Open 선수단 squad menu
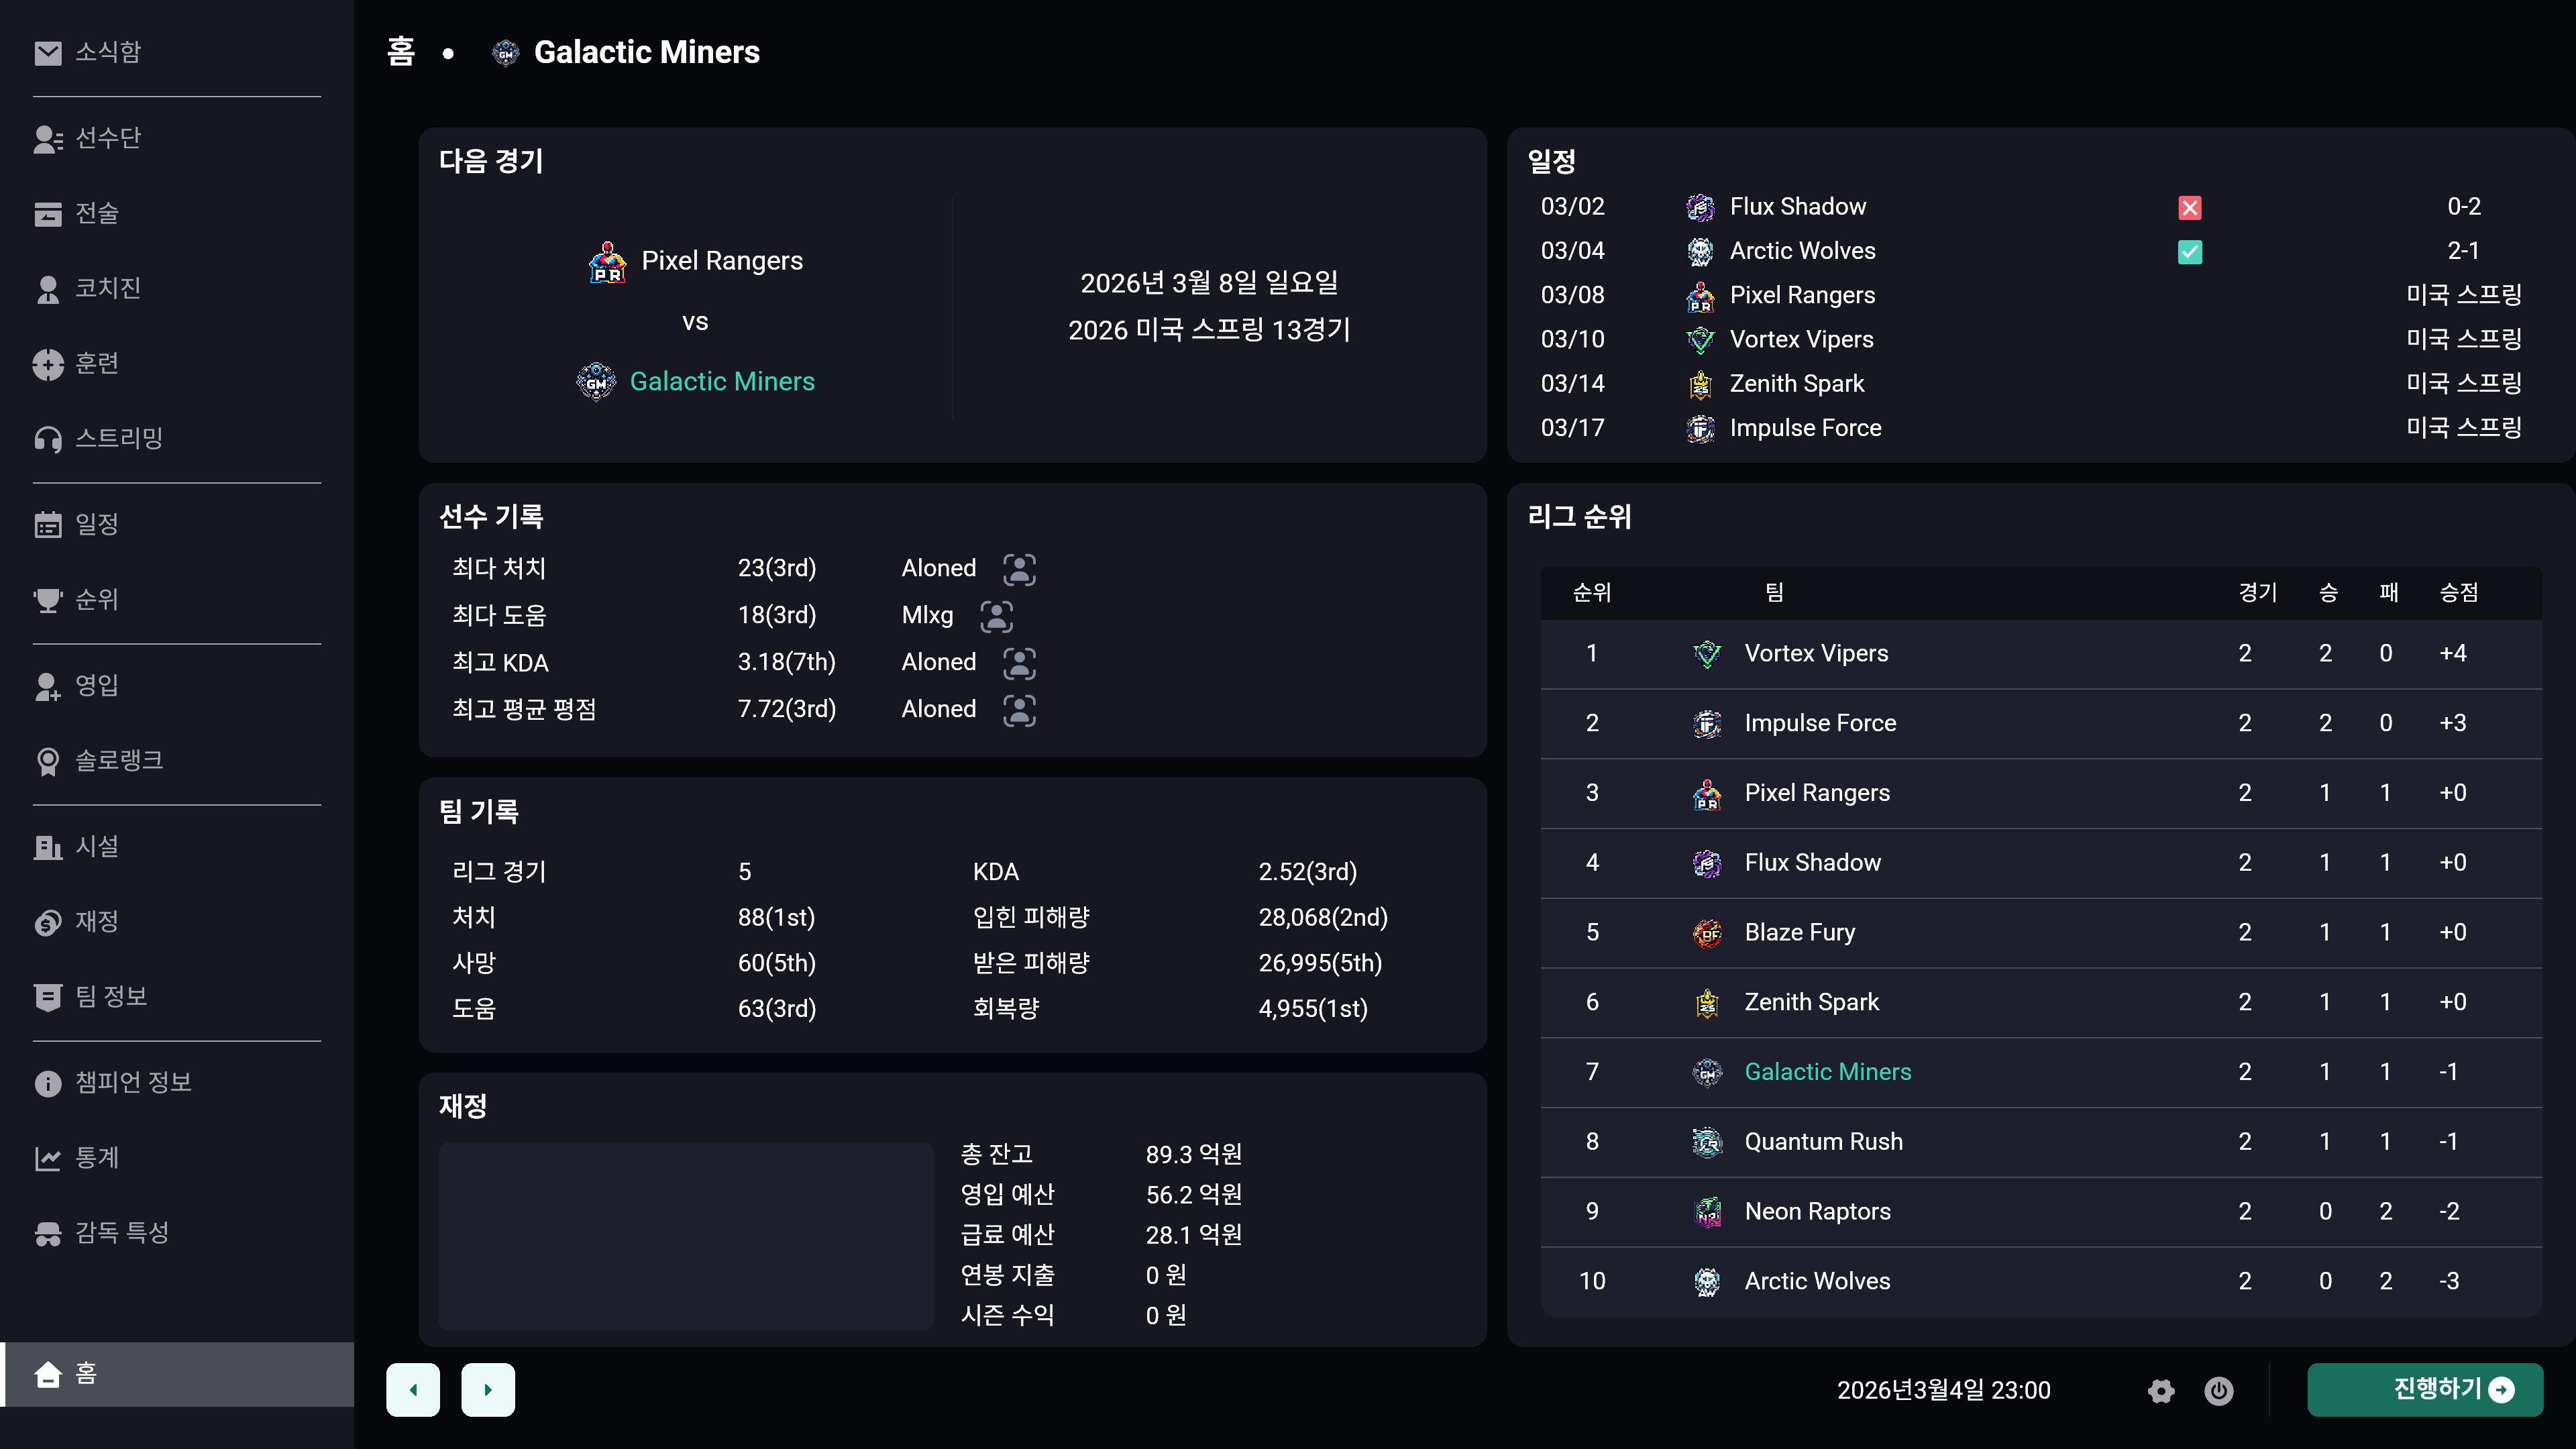This screenshot has height=1449, width=2576. [x=108, y=138]
